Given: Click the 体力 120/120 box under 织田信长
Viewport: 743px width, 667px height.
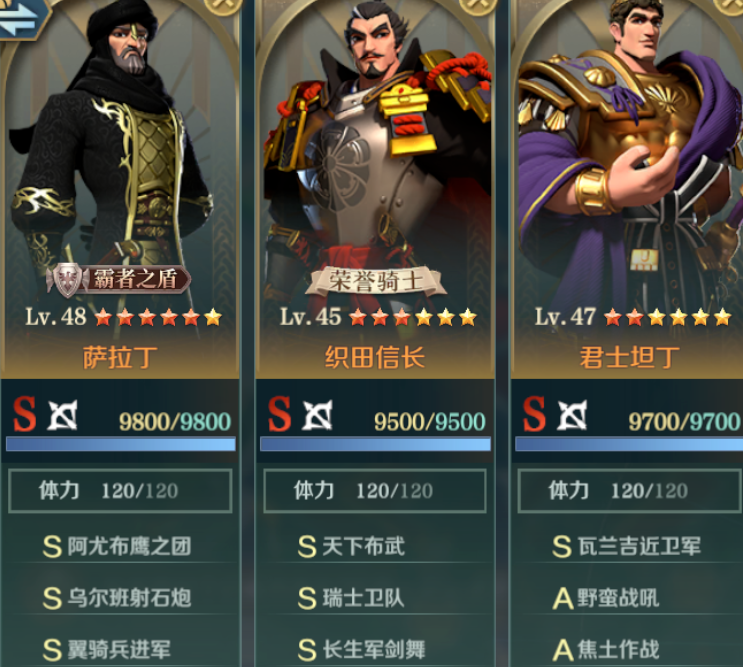Looking at the screenshot, I should pyautogui.click(x=375, y=491).
